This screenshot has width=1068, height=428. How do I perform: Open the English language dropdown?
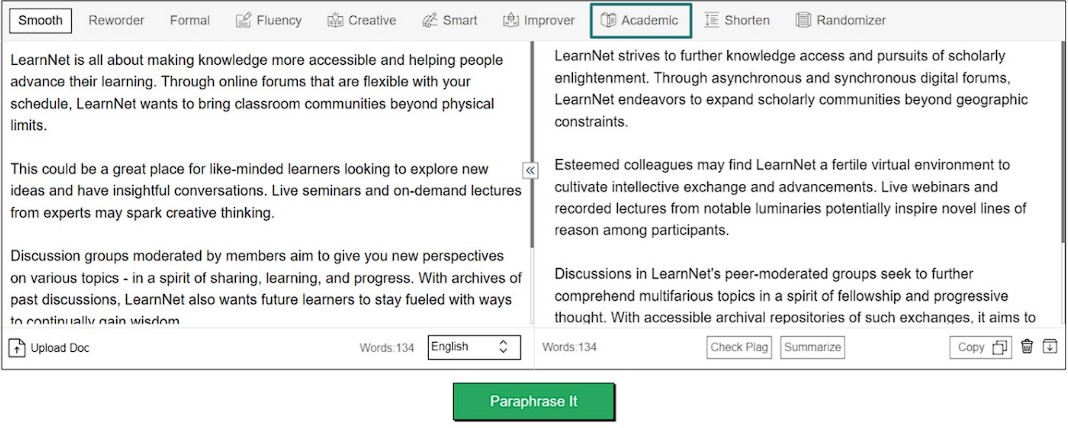(x=474, y=347)
